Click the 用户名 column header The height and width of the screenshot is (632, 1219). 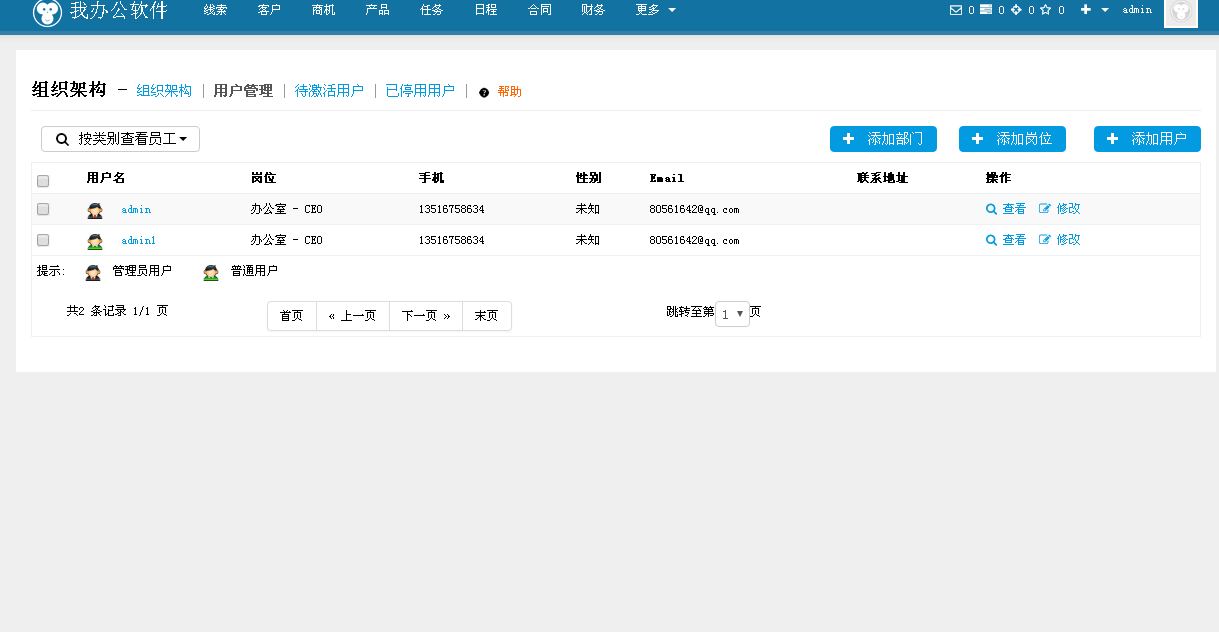pyautogui.click(x=105, y=178)
